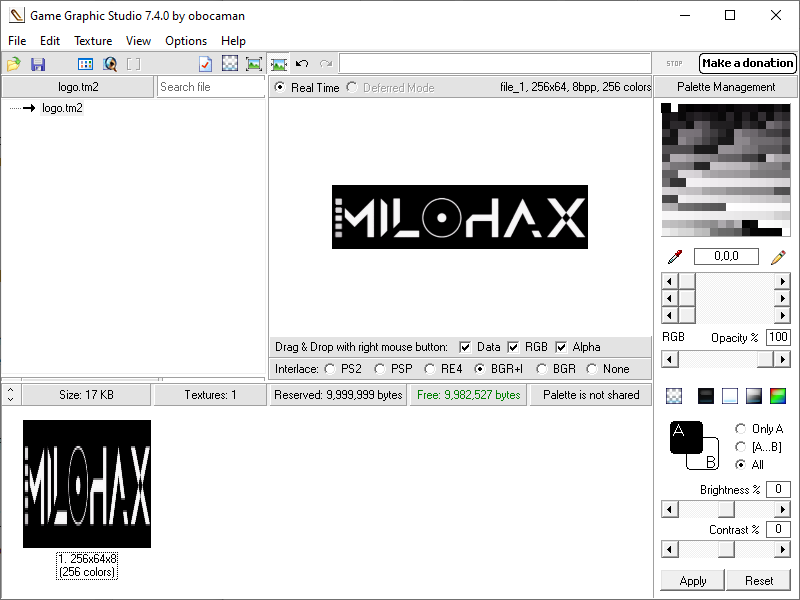Select the pencil tool in Palette Management
Screen dimensions: 800x600
(x=778, y=257)
